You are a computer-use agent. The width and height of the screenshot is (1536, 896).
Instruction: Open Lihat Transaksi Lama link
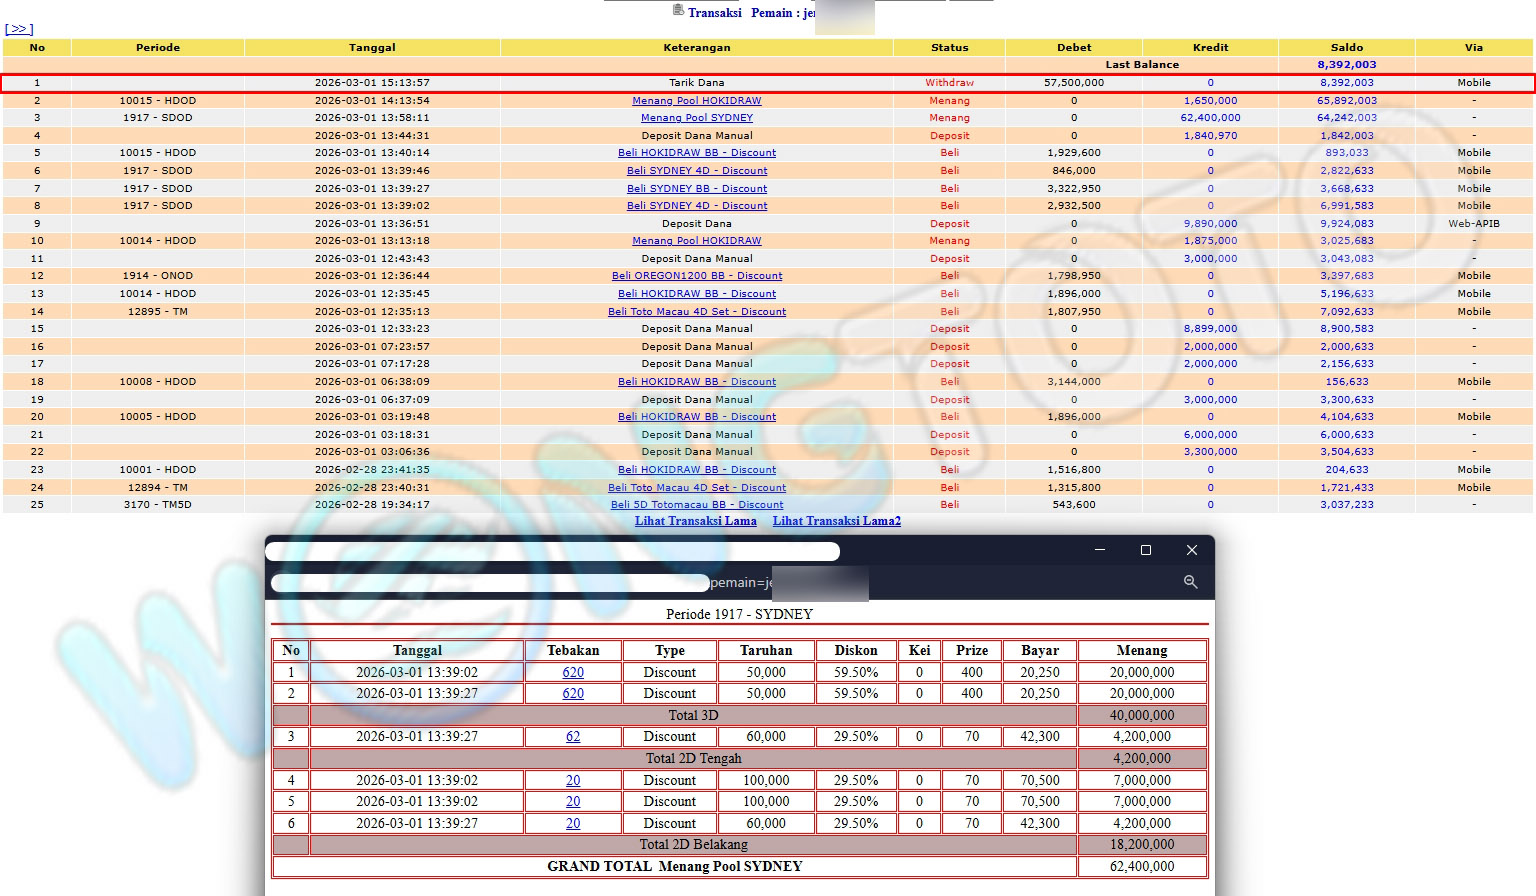coord(695,521)
